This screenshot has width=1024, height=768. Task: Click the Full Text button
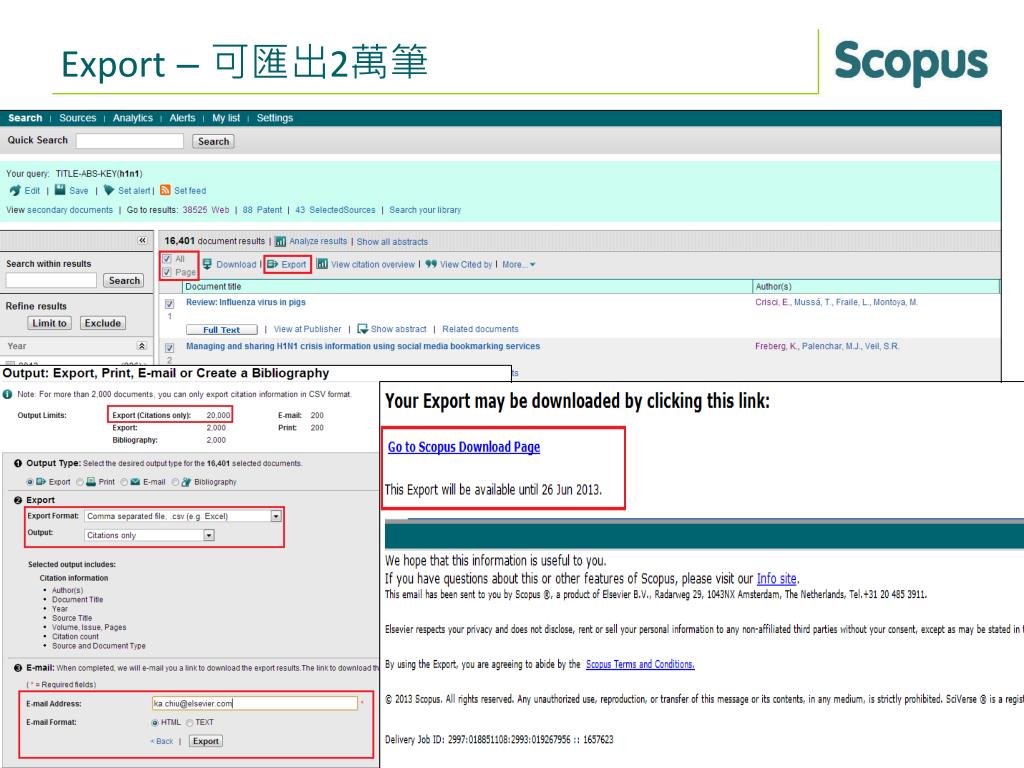(x=221, y=330)
